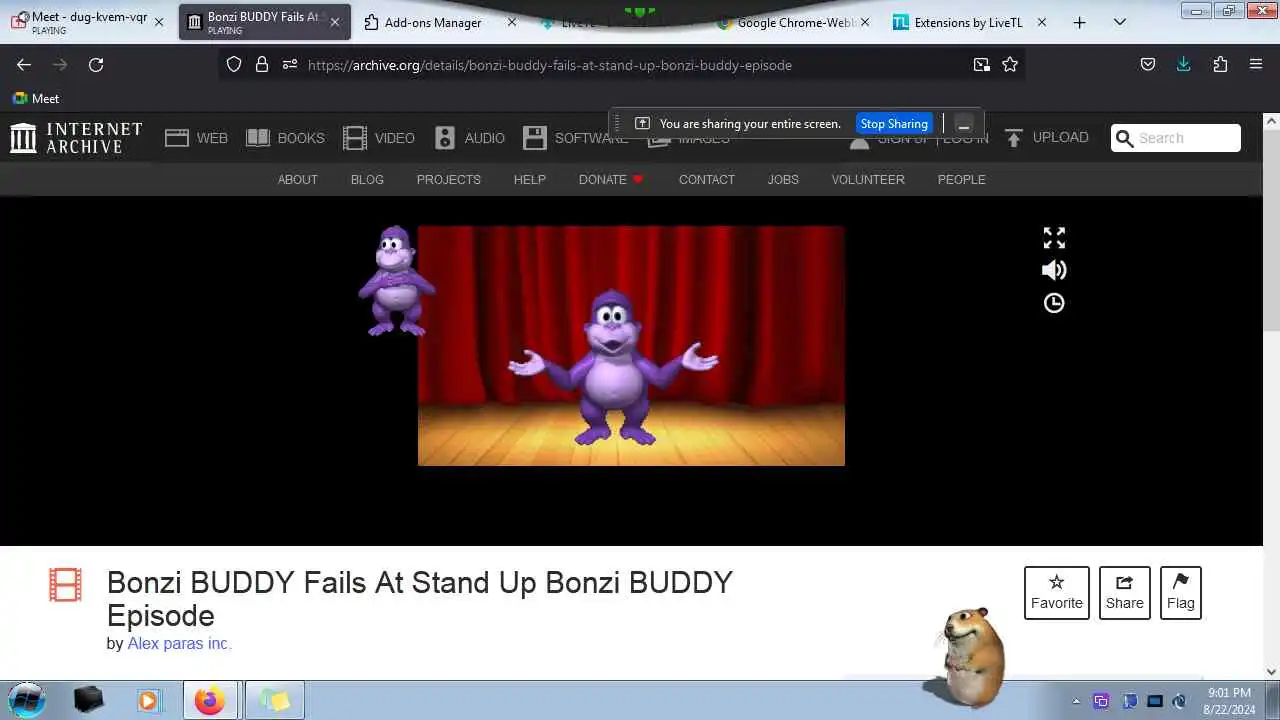This screenshot has height=720, width=1280.
Task: Open the BLOG link
Action: click(x=367, y=180)
